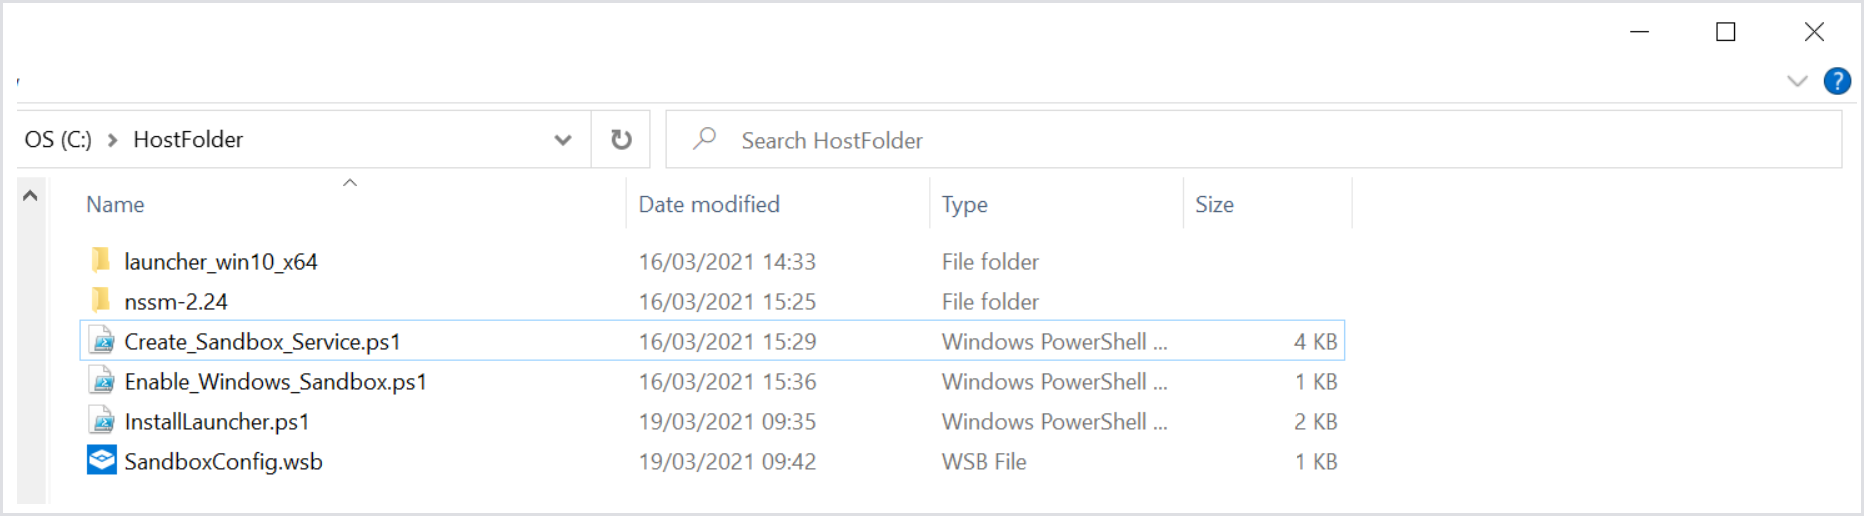Screen dimensions: 1864x516
Task: Click in the Search HostFolder box
Action: [1250, 140]
